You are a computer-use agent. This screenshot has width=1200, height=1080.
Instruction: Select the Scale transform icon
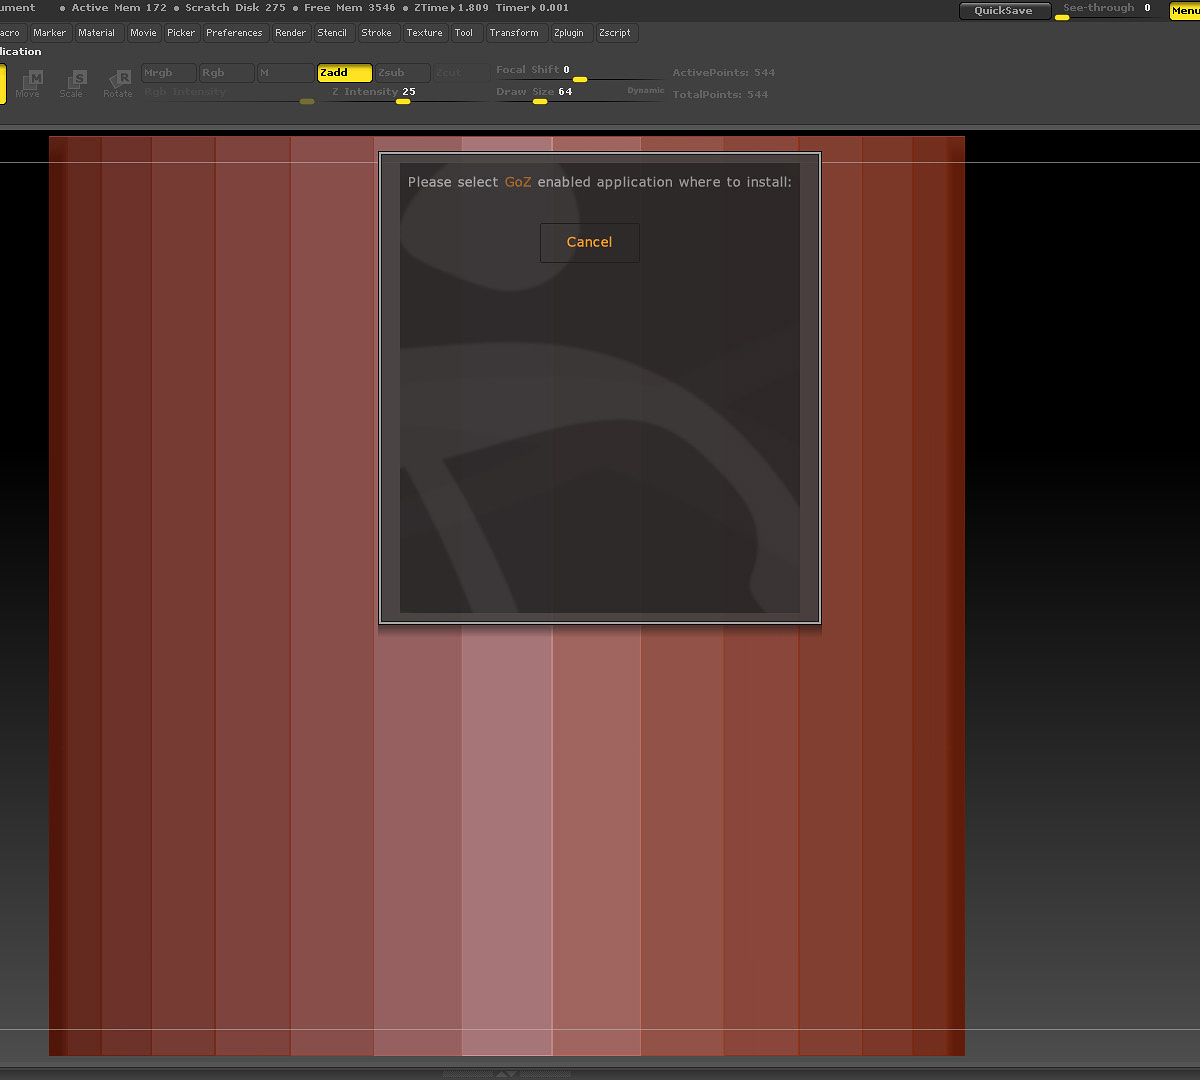tap(72, 83)
